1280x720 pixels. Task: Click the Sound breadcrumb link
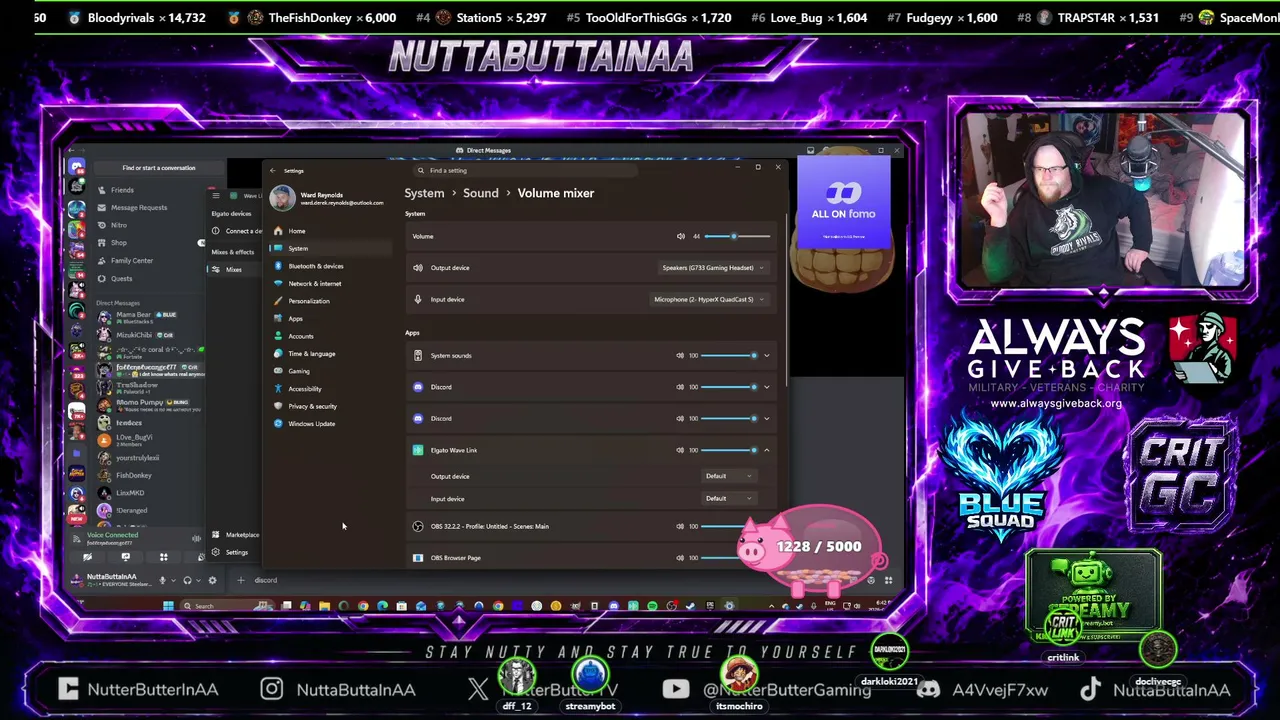pyautogui.click(x=480, y=193)
